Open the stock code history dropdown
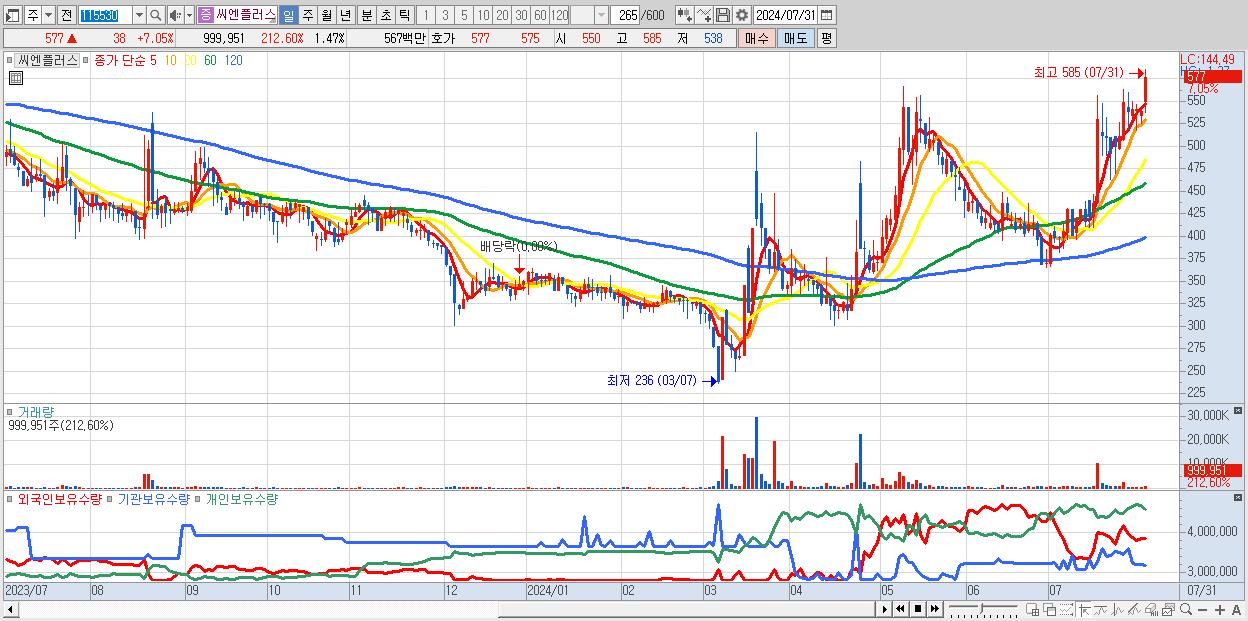 [x=140, y=16]
